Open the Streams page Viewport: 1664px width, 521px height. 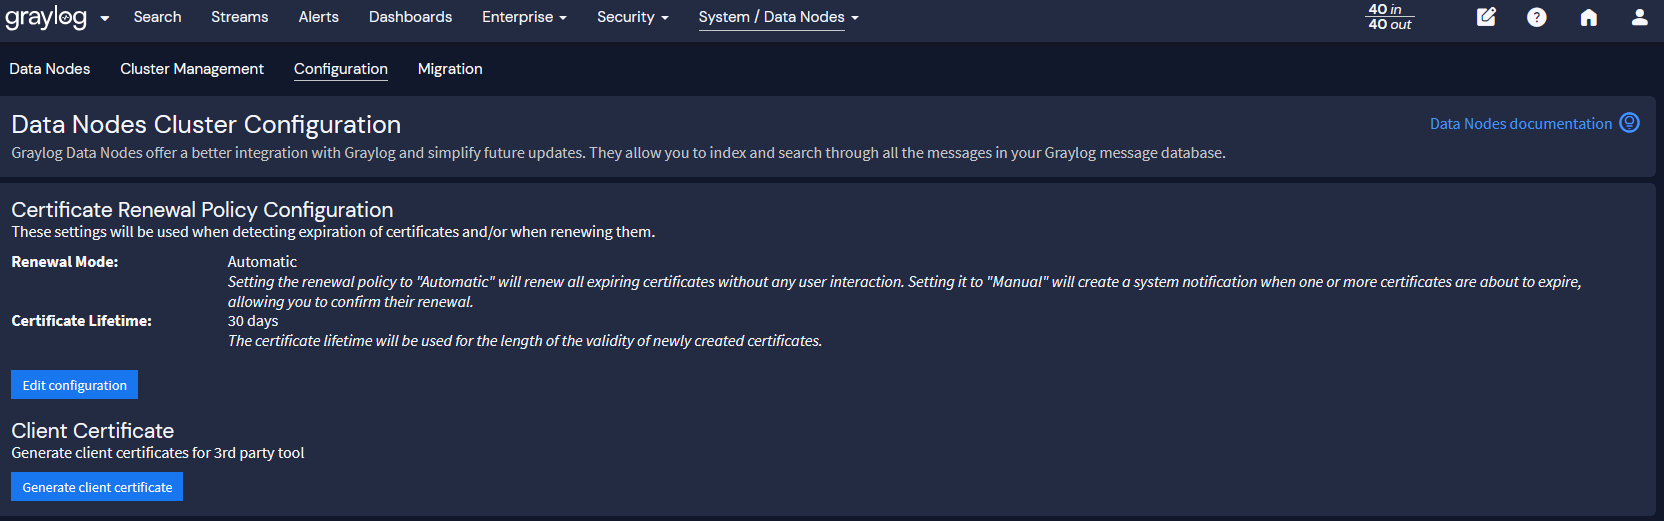[240, 17]
